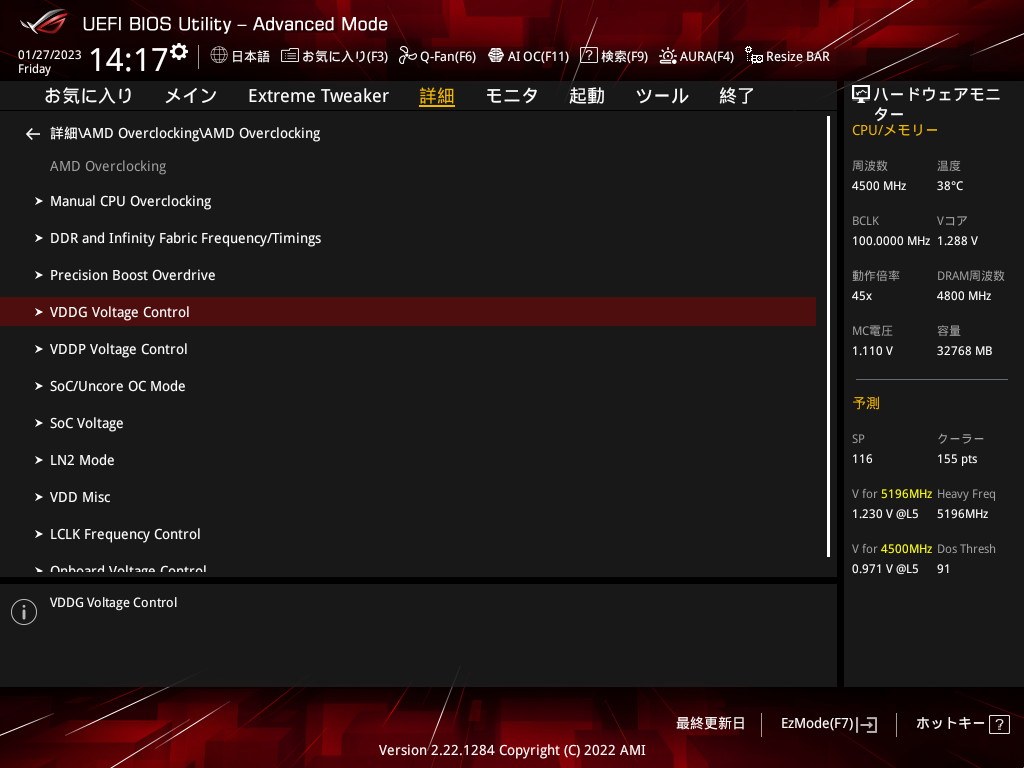This screenshot has height=768, width=1024.
Task: Select LCLK Frequency Control row text
Action: tap(125, 534)
